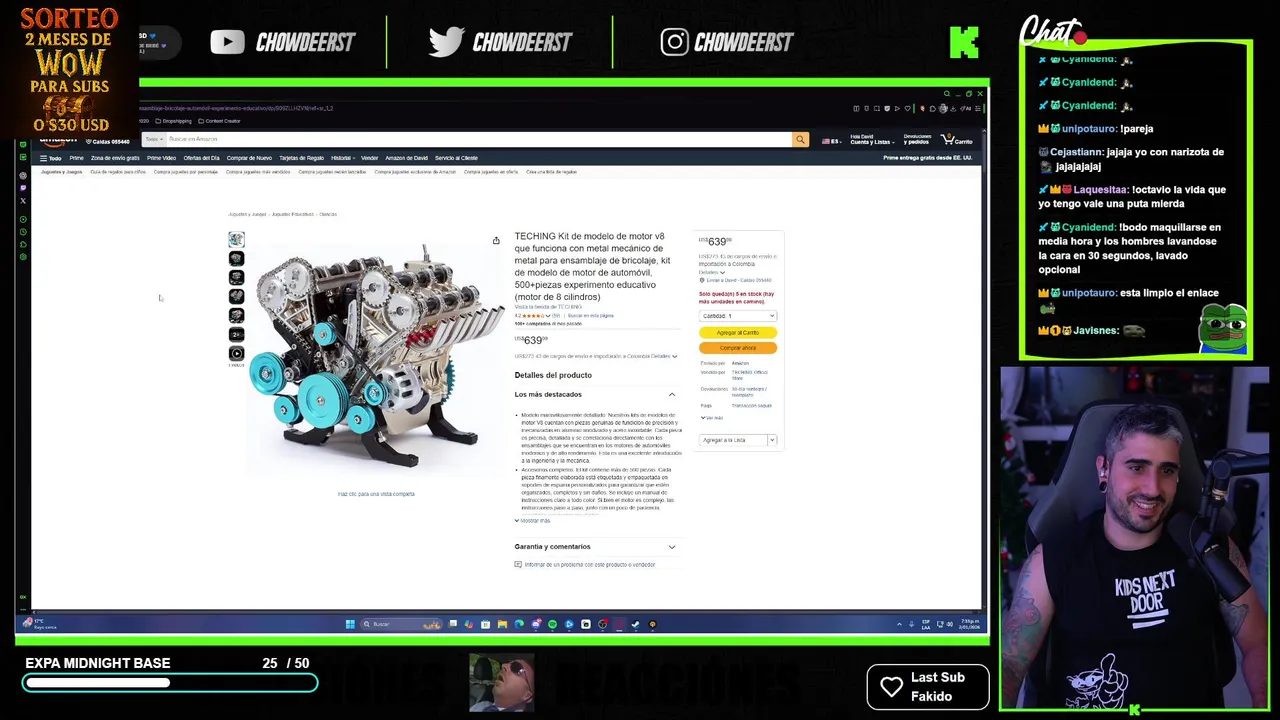Click the browser address bar URL
Screen dimensions: 1280x720
tap(235, 108)
